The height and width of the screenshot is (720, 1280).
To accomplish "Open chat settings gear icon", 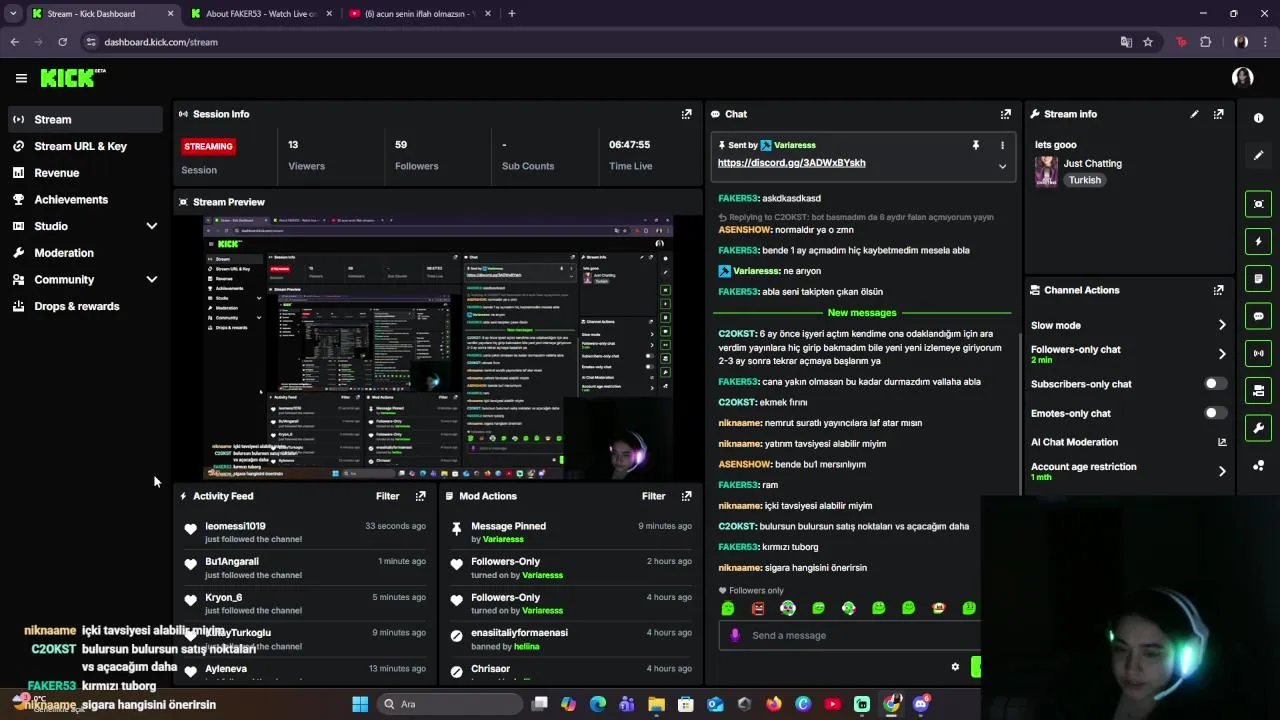I will click(955, 667).
